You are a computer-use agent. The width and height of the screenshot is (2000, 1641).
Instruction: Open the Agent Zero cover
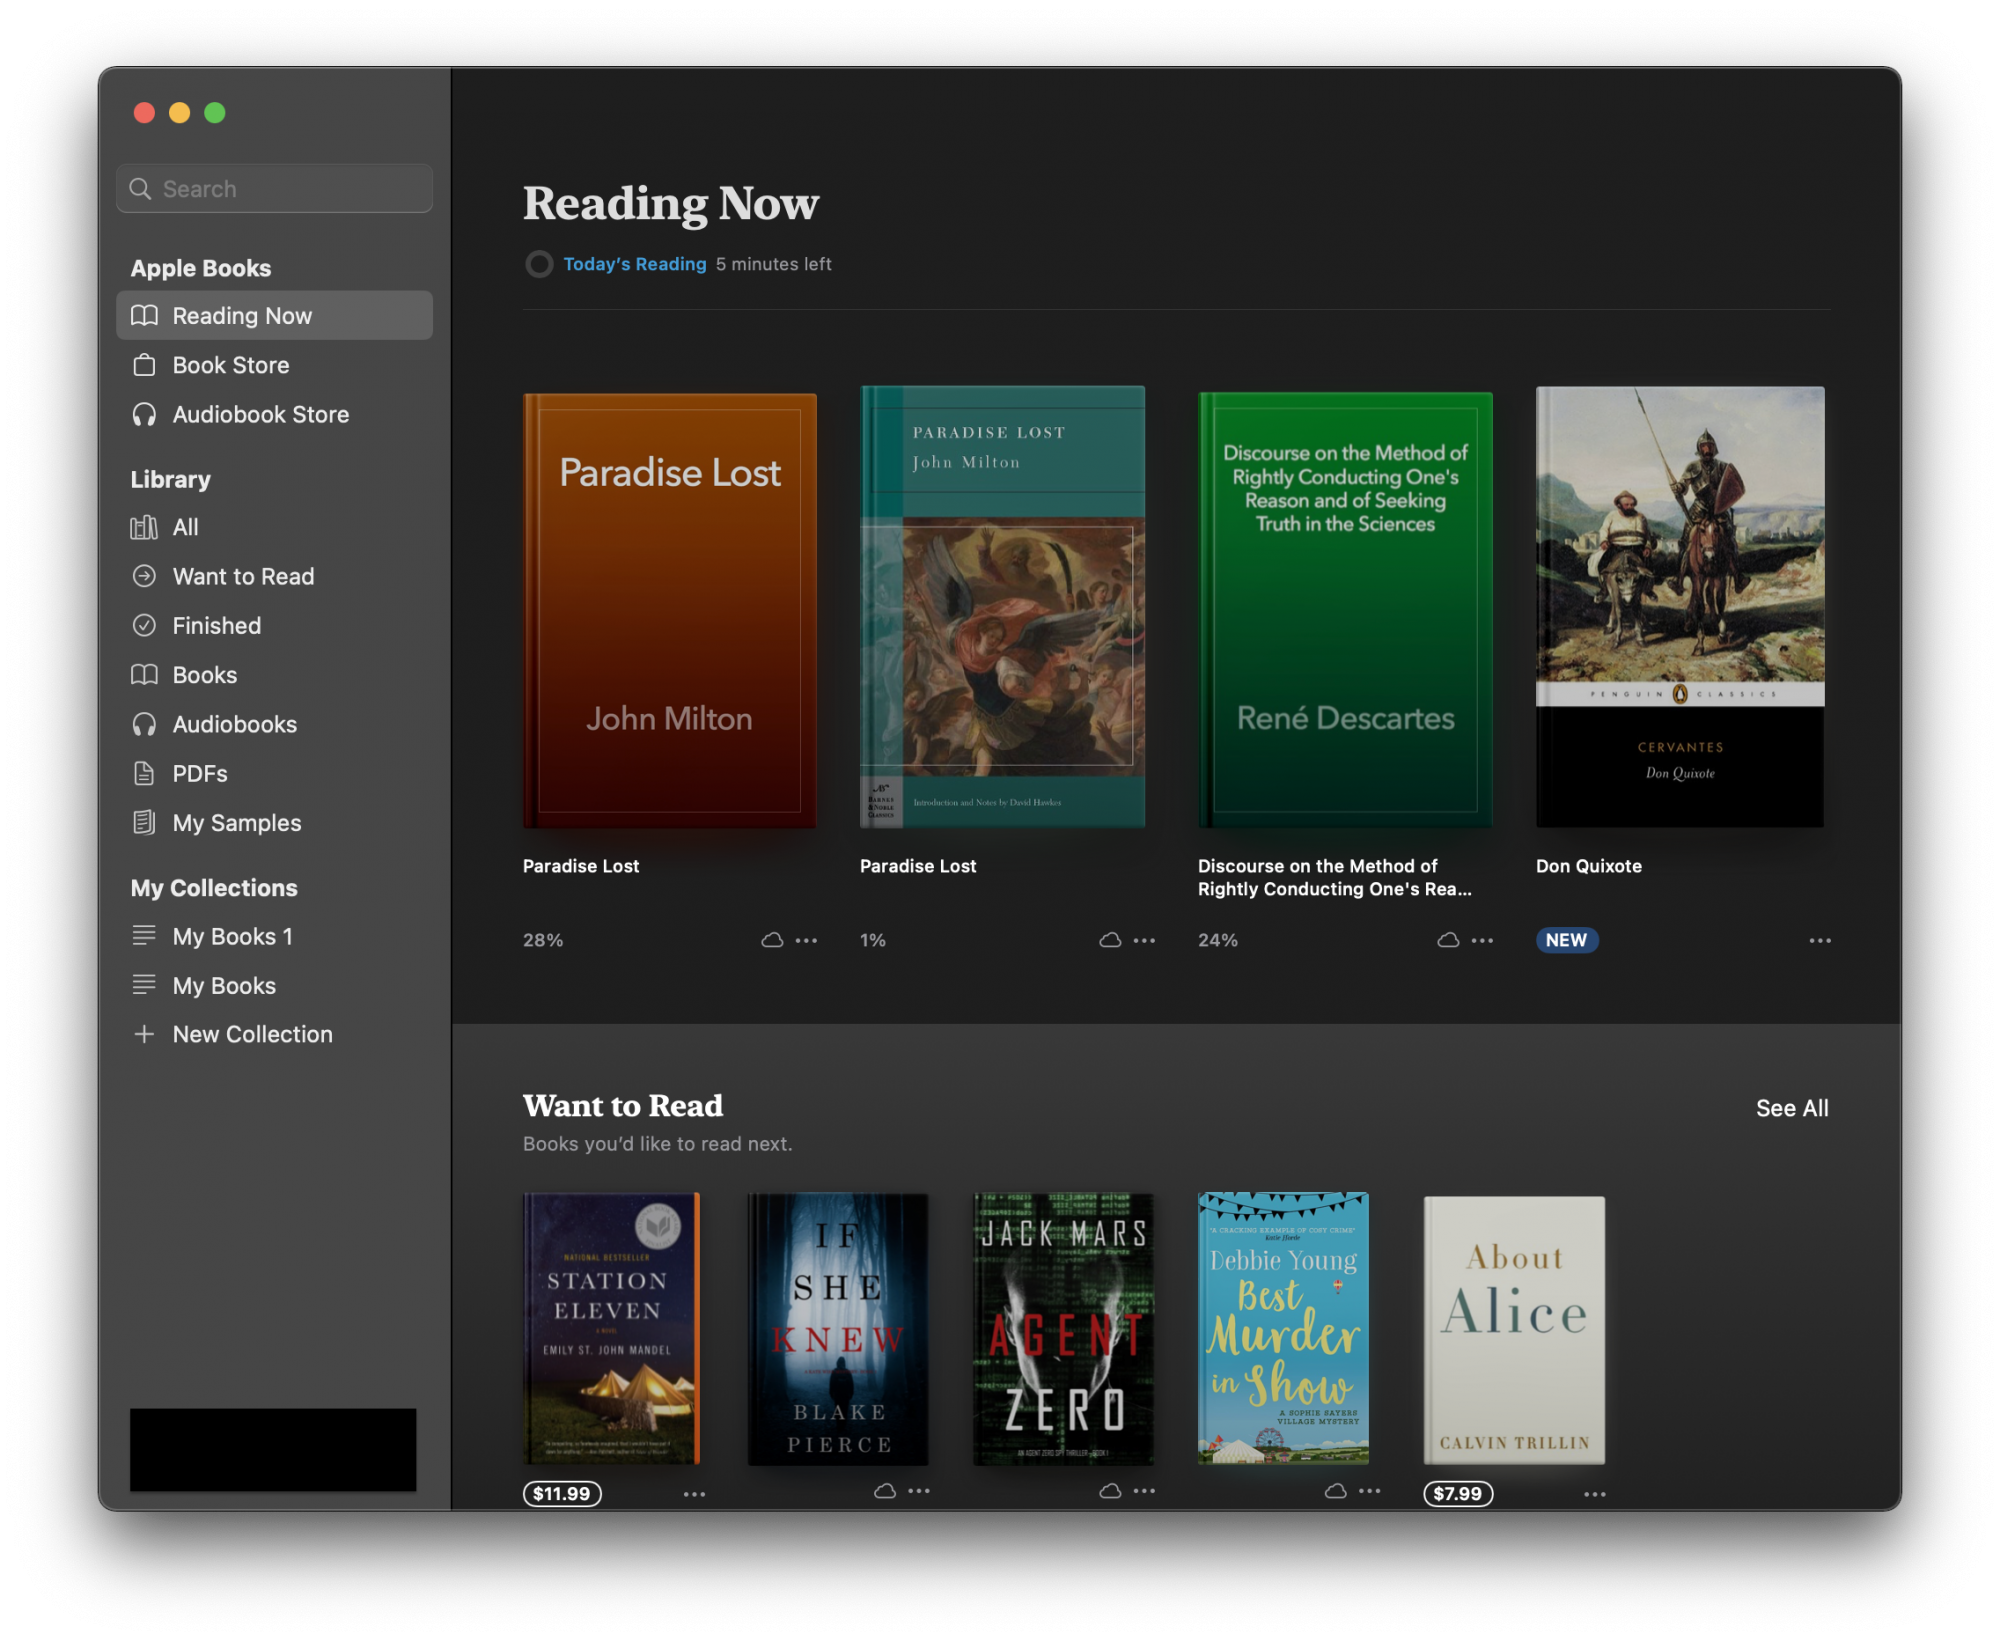(1063, 1329)
